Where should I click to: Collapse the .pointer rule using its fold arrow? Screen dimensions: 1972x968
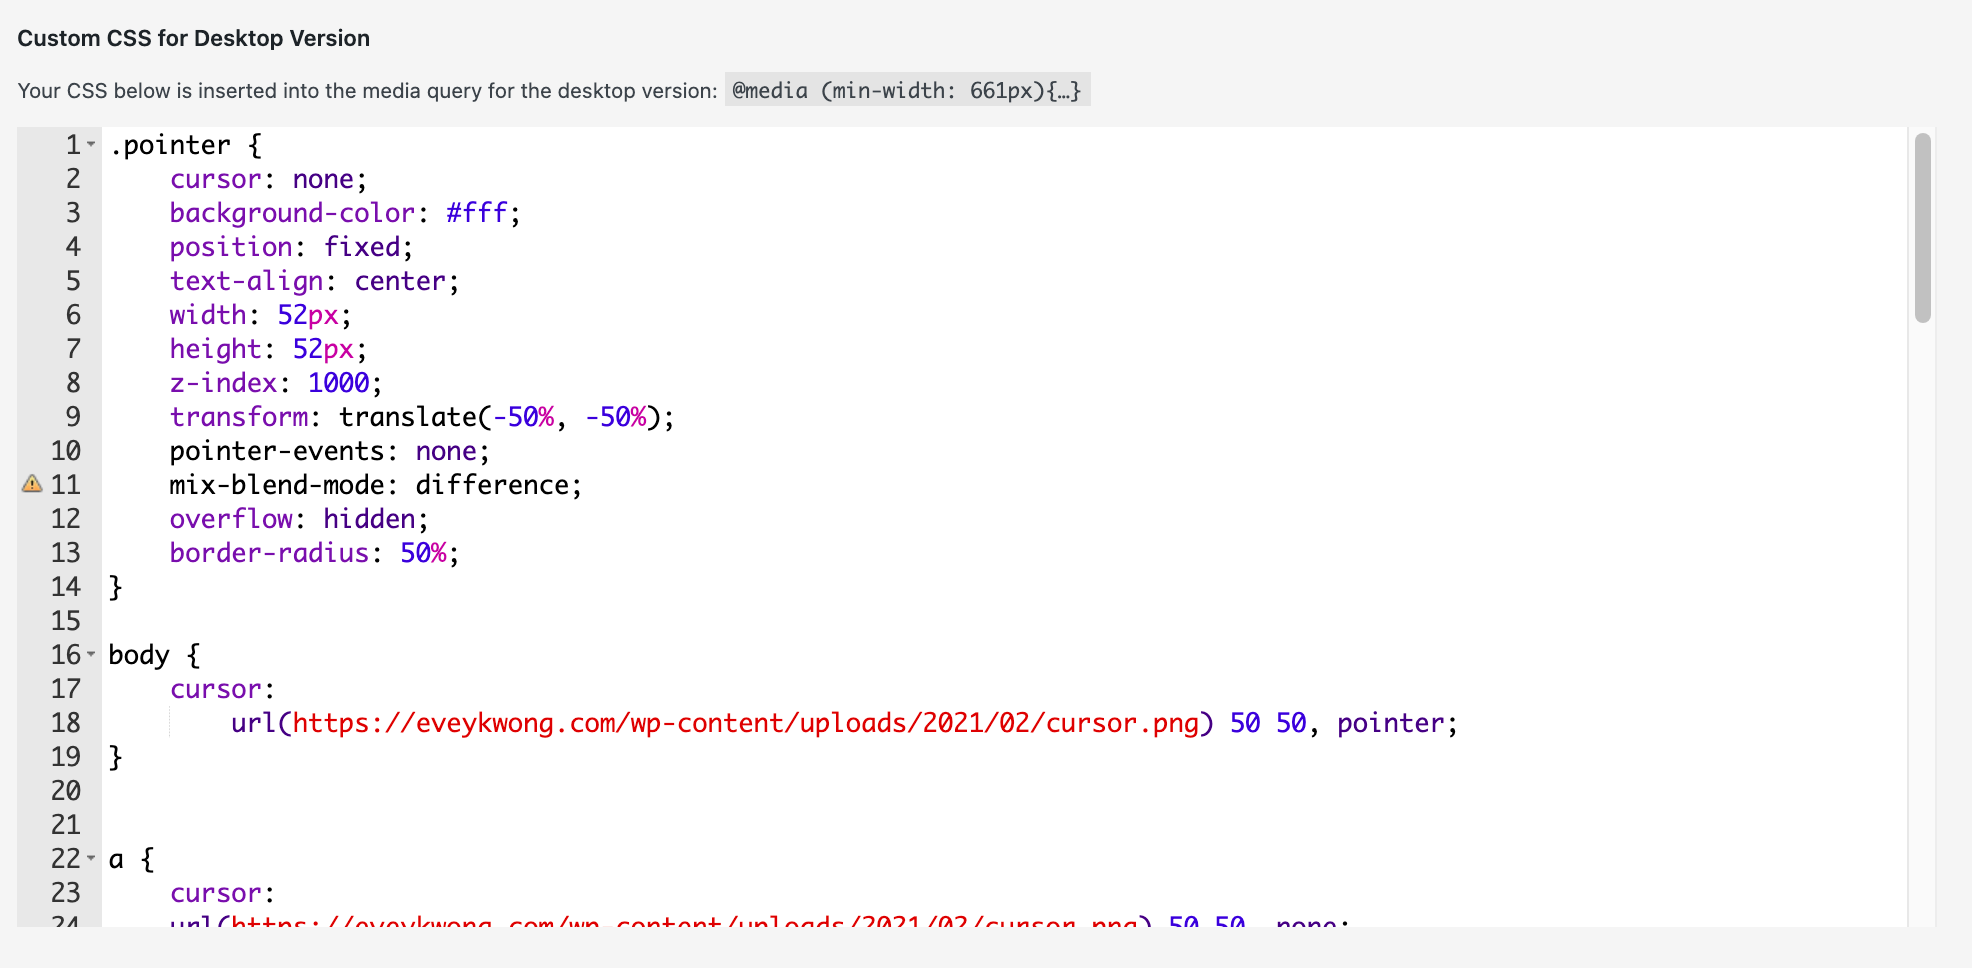point(91,146)
